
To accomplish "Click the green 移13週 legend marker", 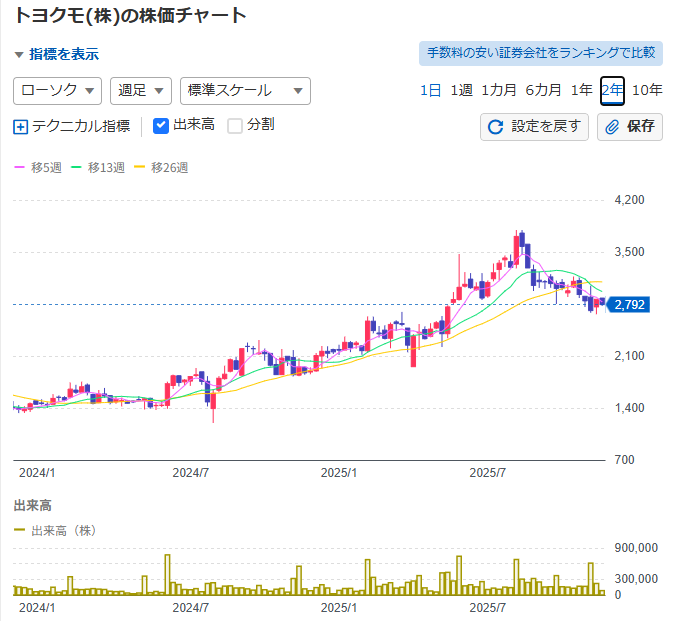I will (x=77, y=167).
